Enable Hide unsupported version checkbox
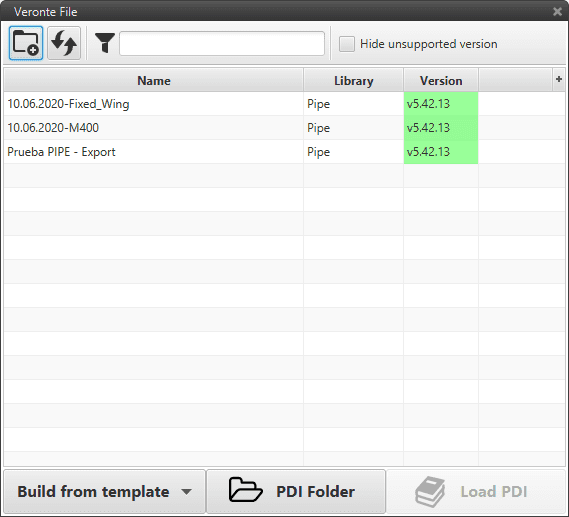Screen dimensions: 569x517 point(347,44)
